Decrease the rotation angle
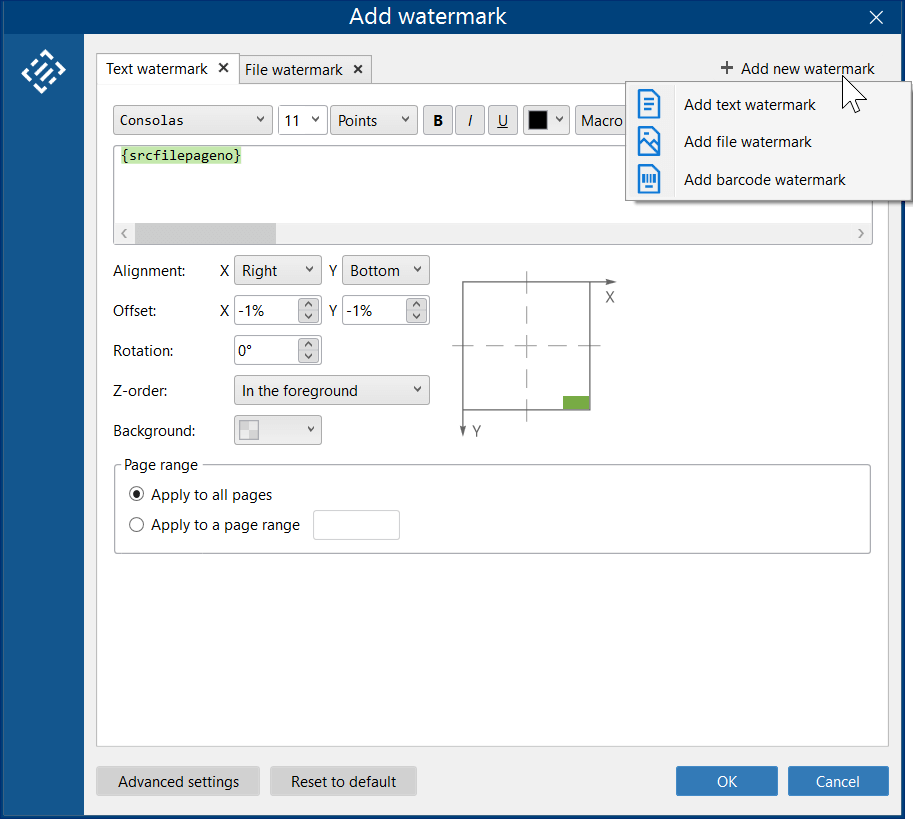 click(309, 356)
